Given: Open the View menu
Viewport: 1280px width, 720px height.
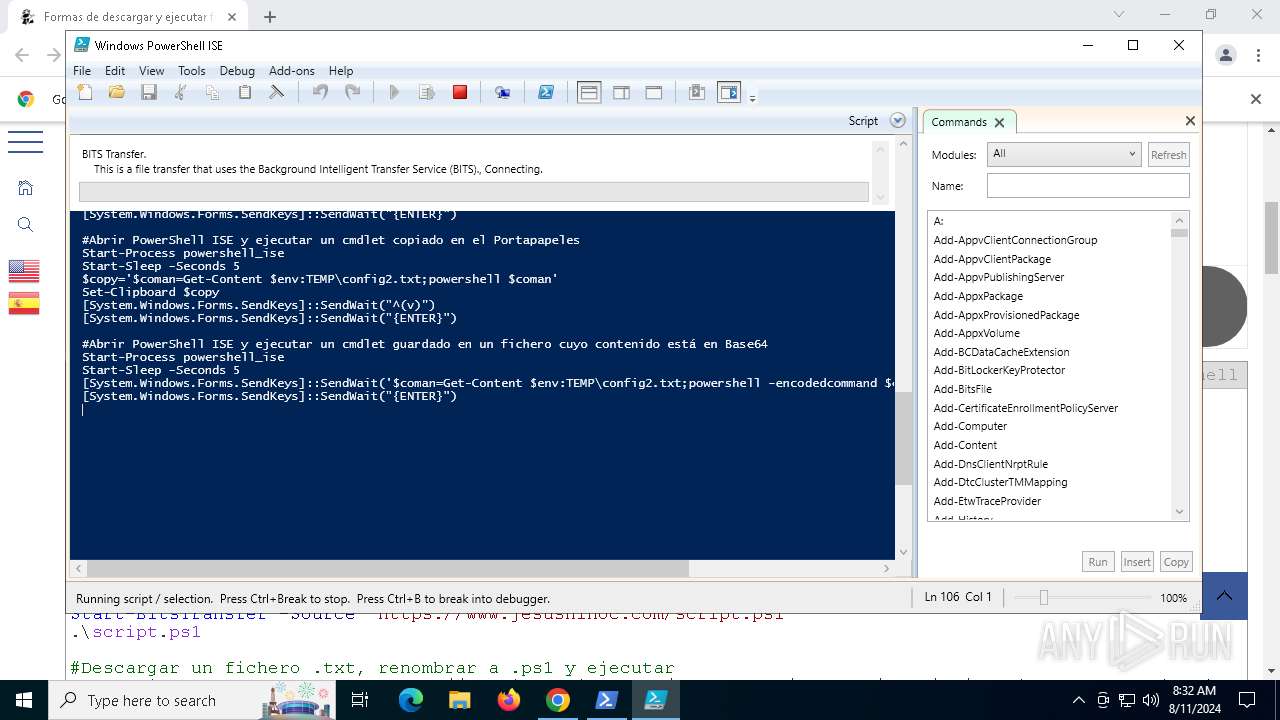Looking at the screenshot, I should (151, 70).
